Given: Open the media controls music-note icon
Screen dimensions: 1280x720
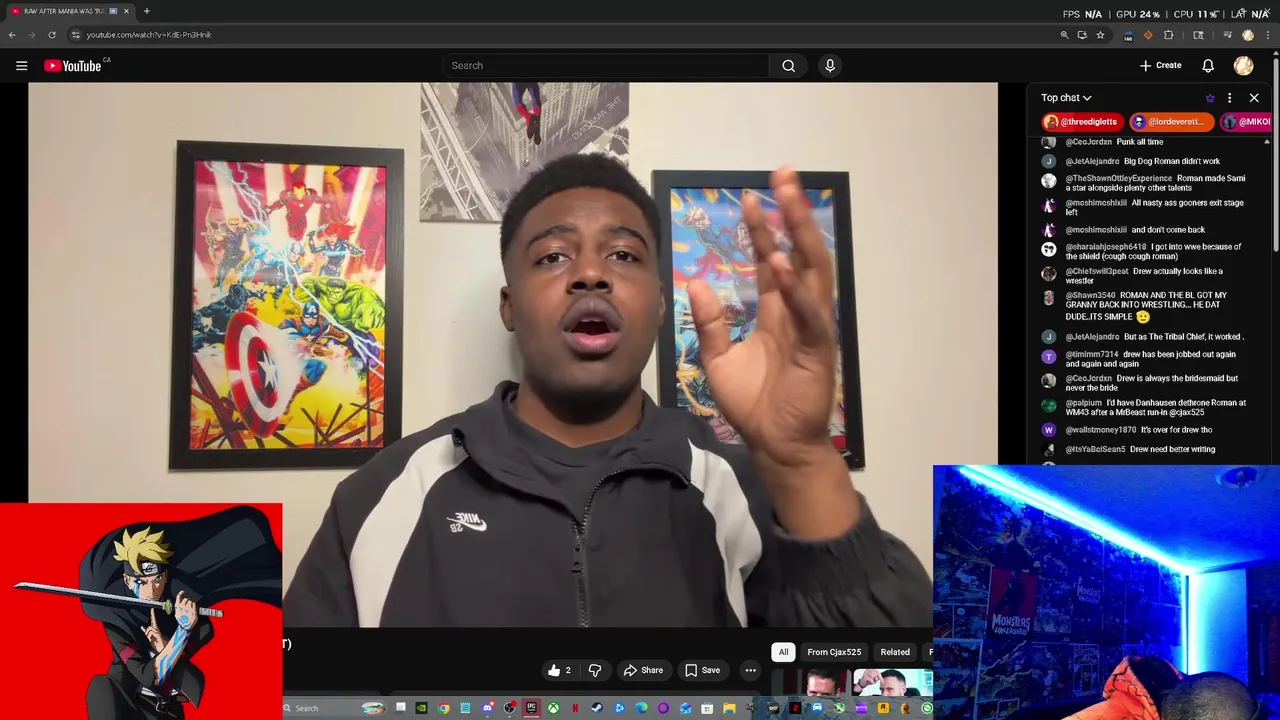Looking at the screenshot, I should pos(1228,34).
